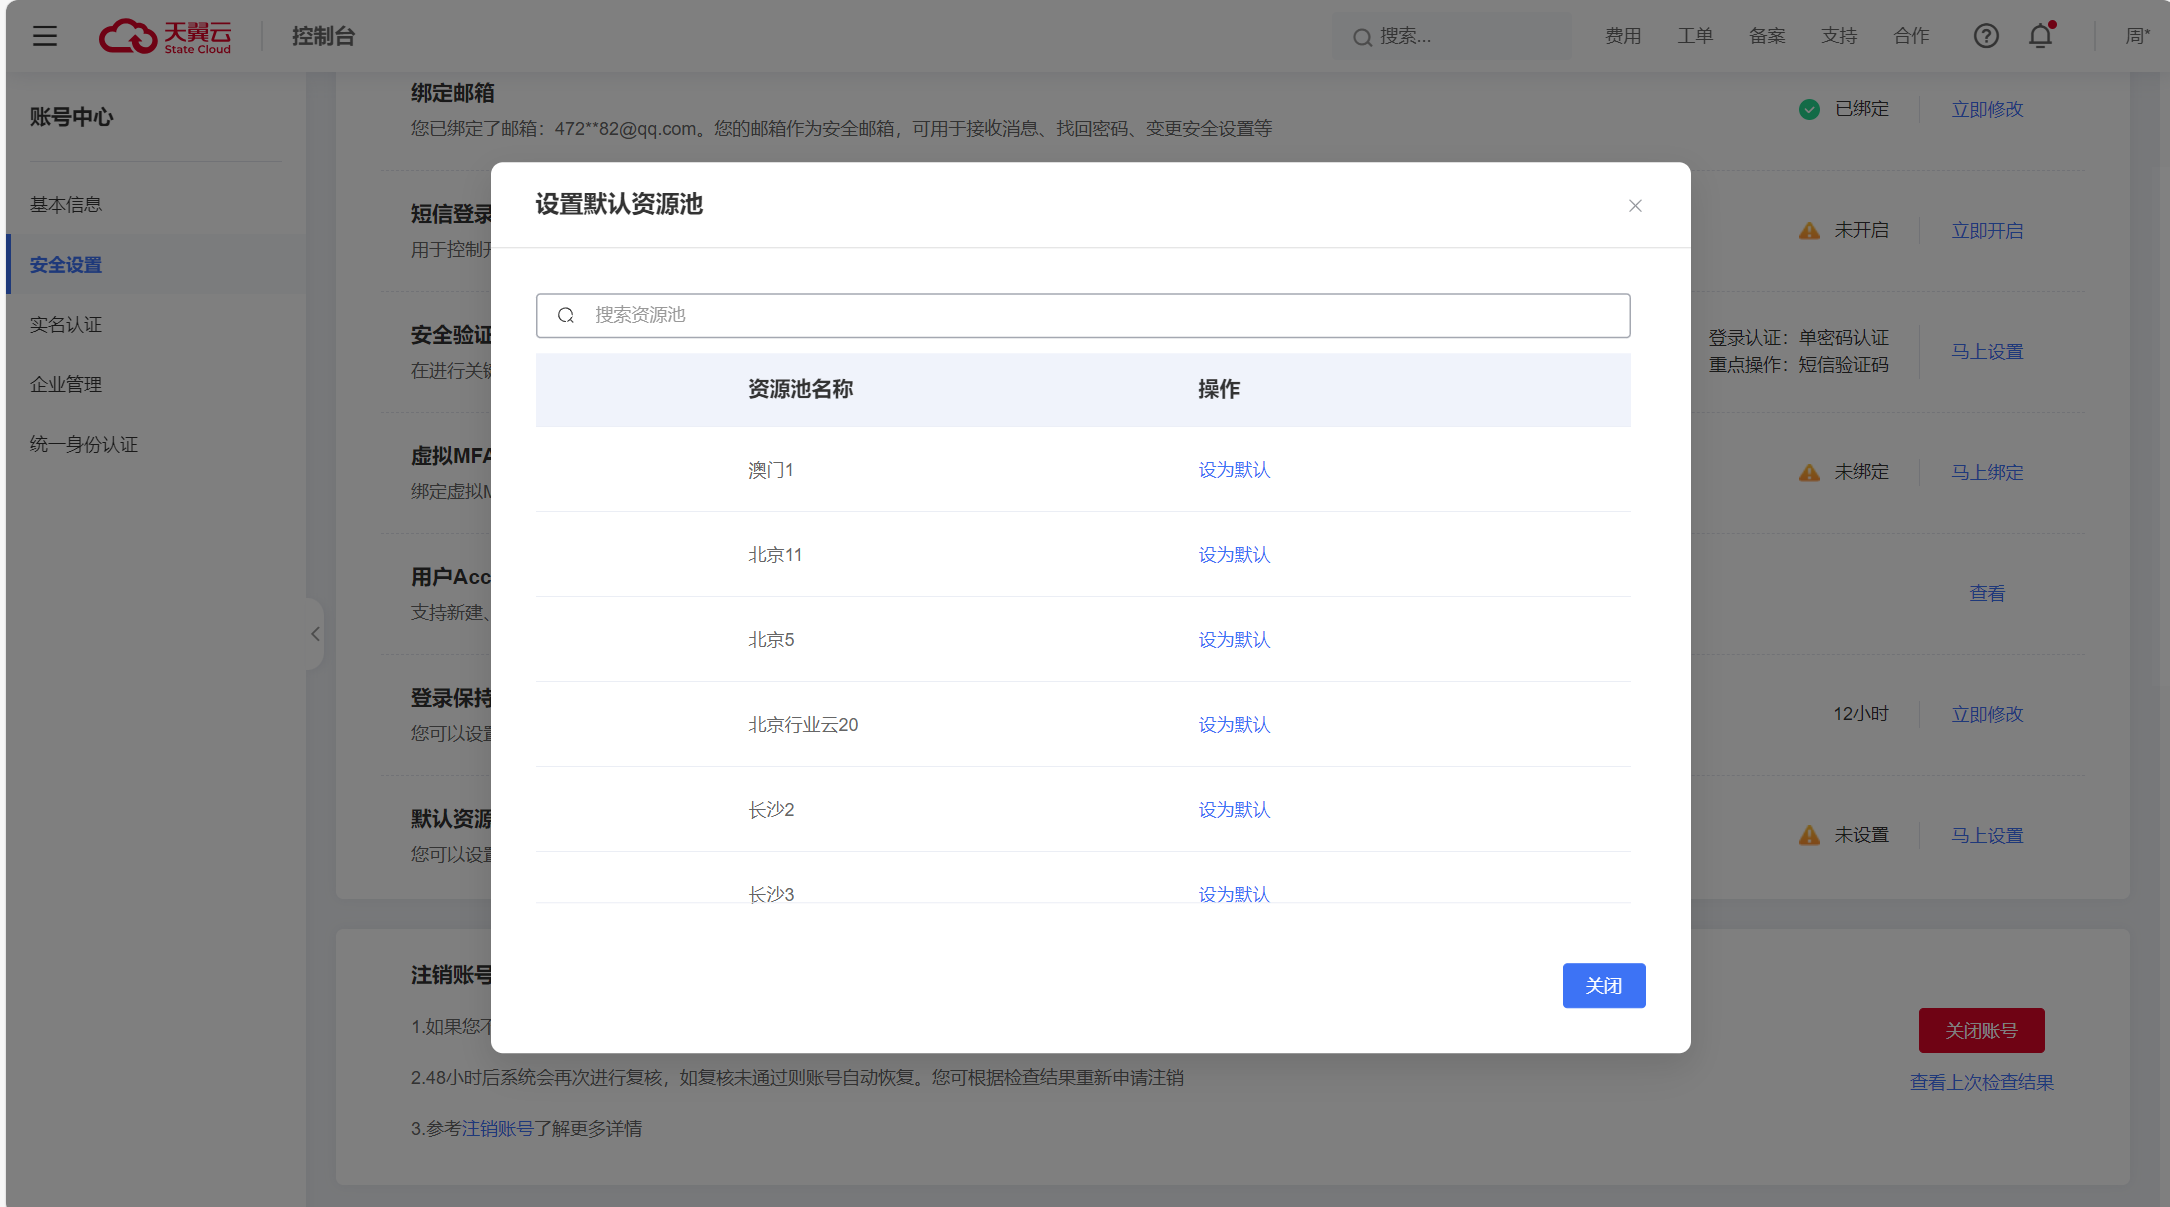Open the 注销账号 help link
This screenshot has width=2170, height=1207.
click(x=497, y=1129)
